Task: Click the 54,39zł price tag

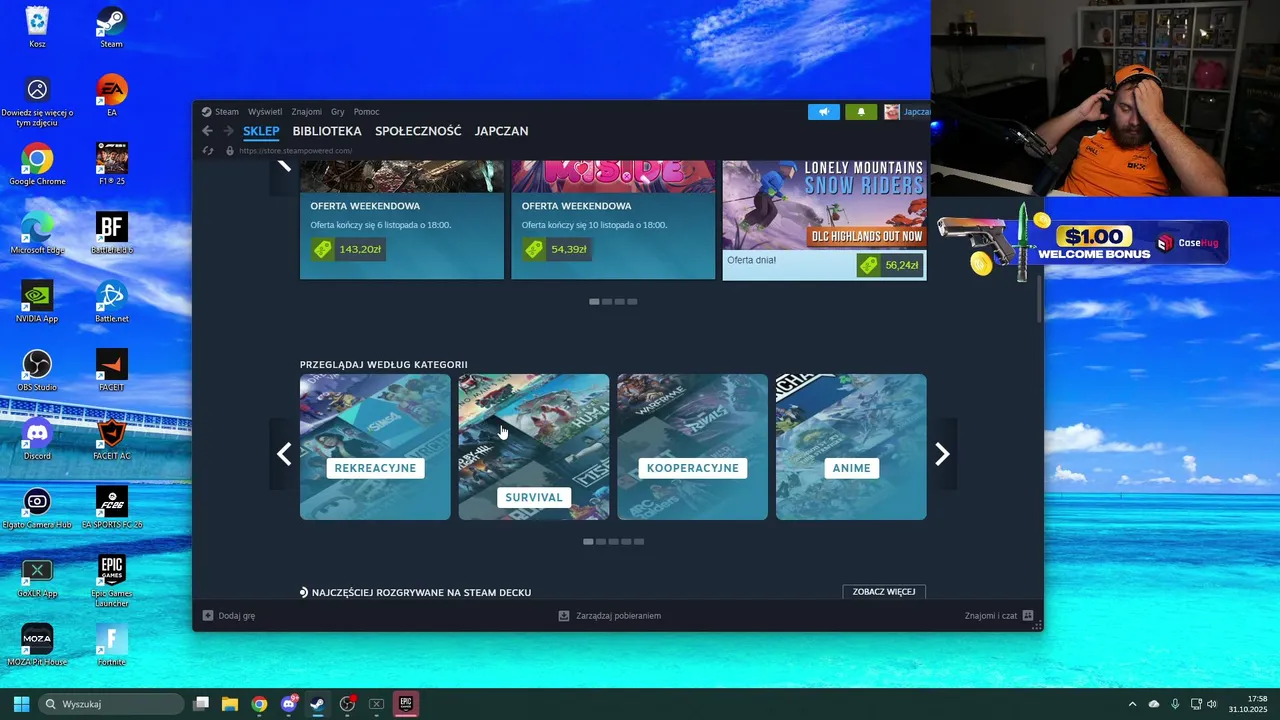Action: pos(556,249)
